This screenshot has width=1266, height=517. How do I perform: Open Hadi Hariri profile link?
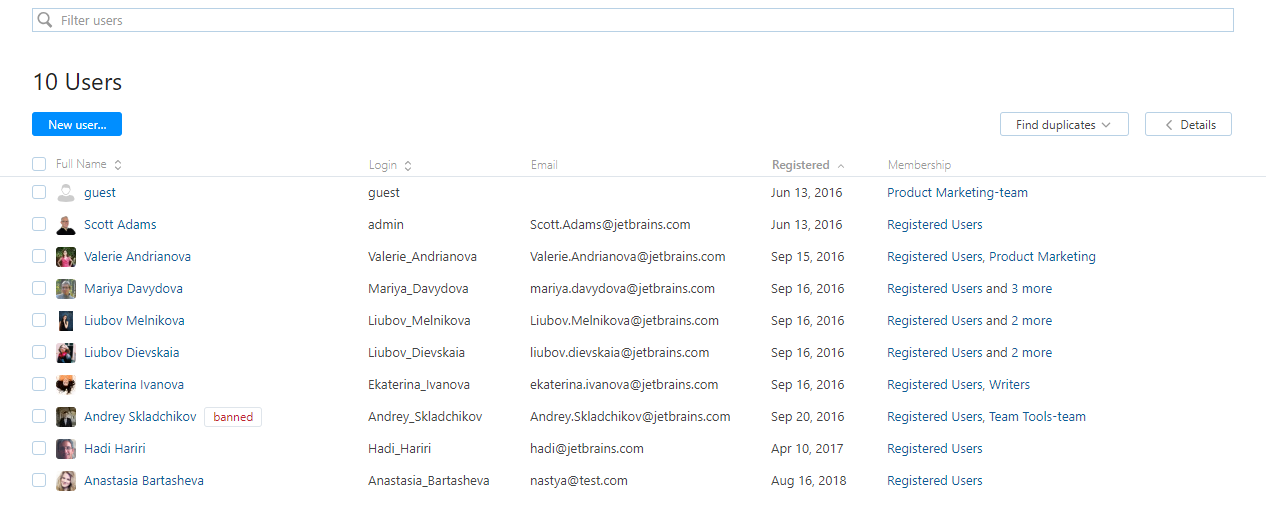click(116, 449)
